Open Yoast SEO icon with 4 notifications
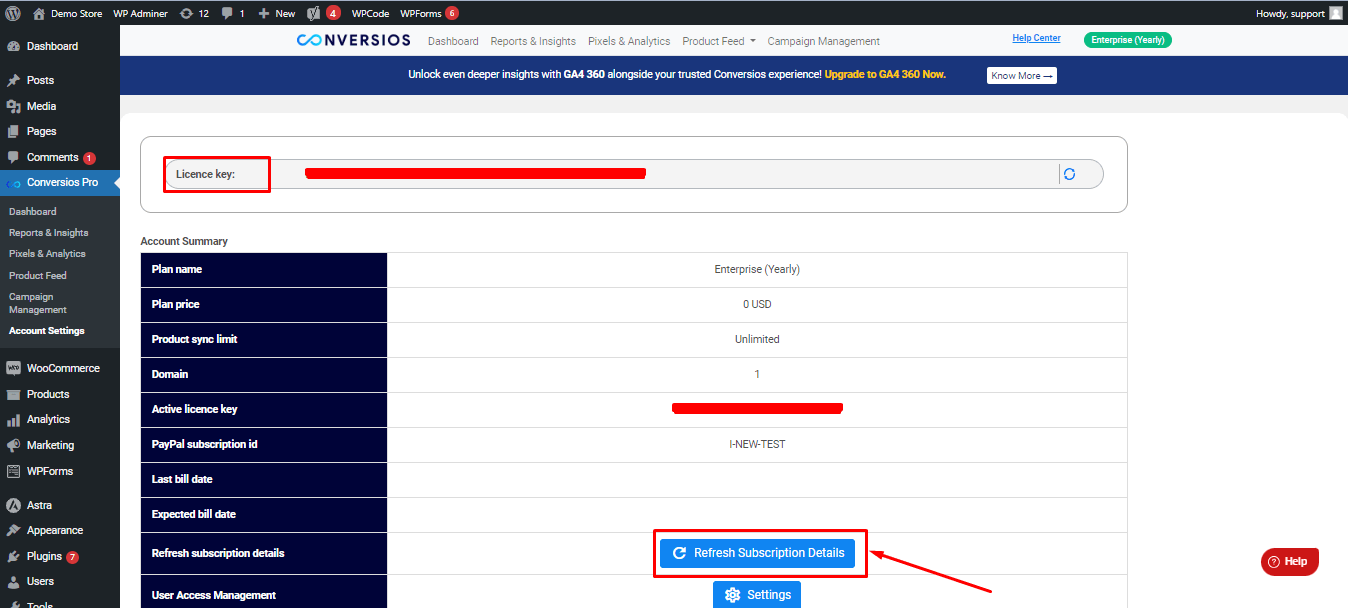1348x608 pixels. tap(313, 13)
